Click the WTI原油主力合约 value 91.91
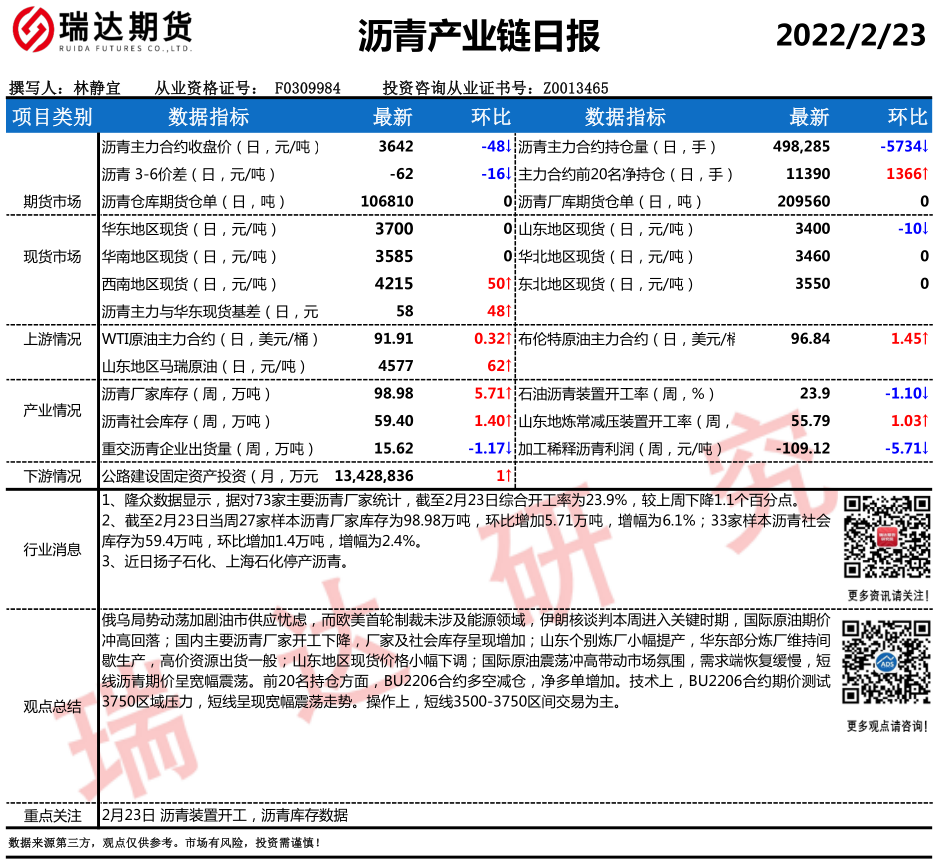 click(x=393, y=339)
